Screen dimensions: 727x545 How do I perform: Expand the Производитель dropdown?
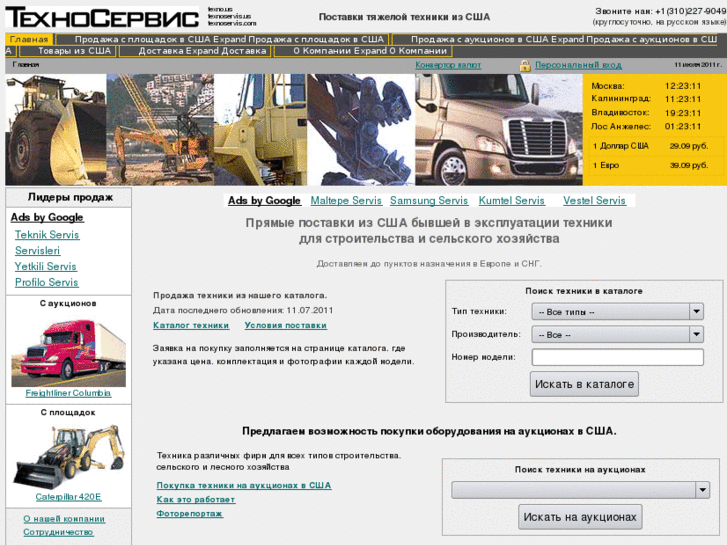617,335
